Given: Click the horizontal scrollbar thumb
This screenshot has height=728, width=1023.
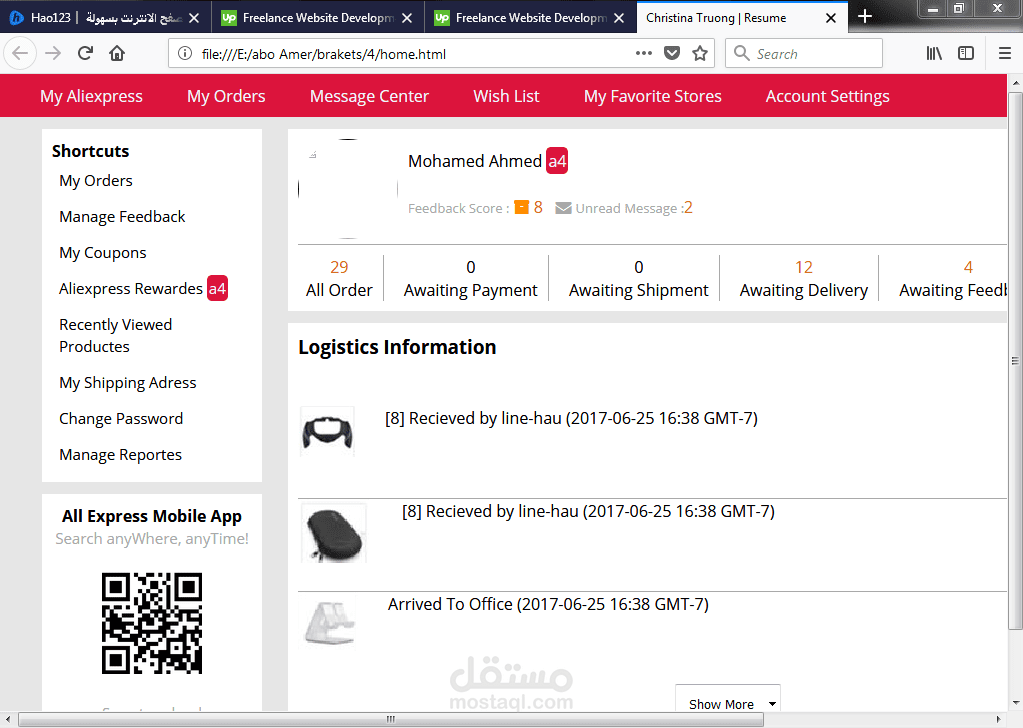Looking at the screenshot, I should [391, 720].
